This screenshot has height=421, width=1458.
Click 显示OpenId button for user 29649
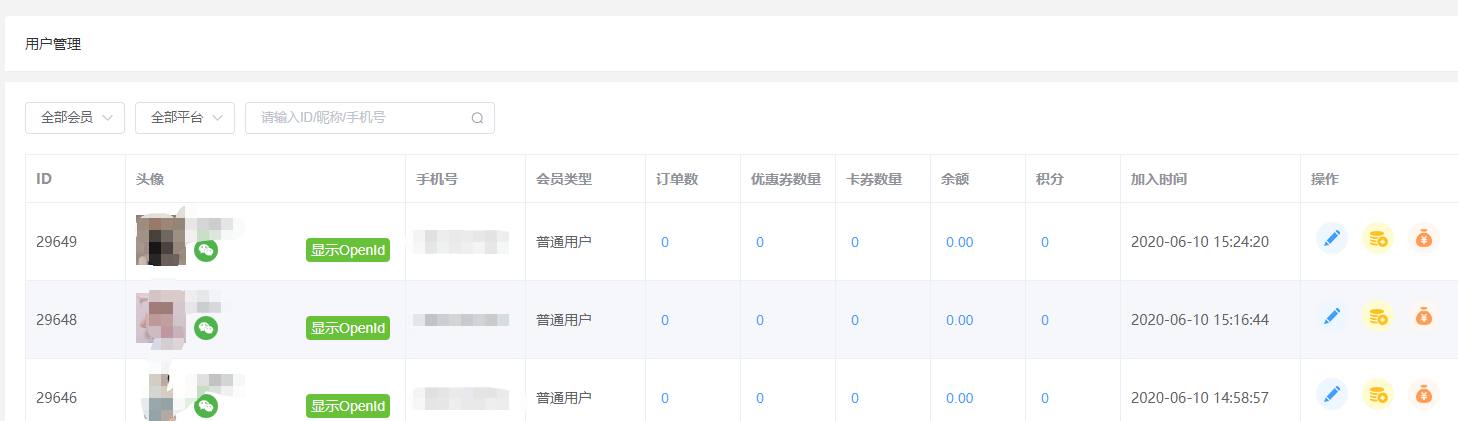tap(347, 251)
